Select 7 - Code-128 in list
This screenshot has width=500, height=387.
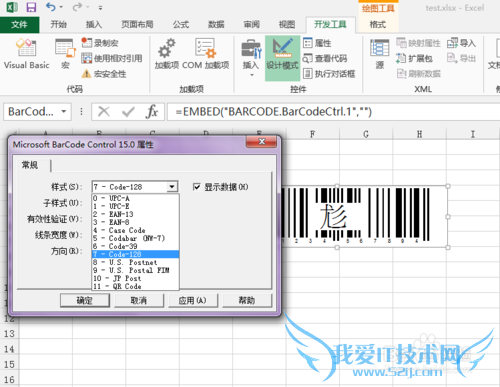tap(136, 254)
